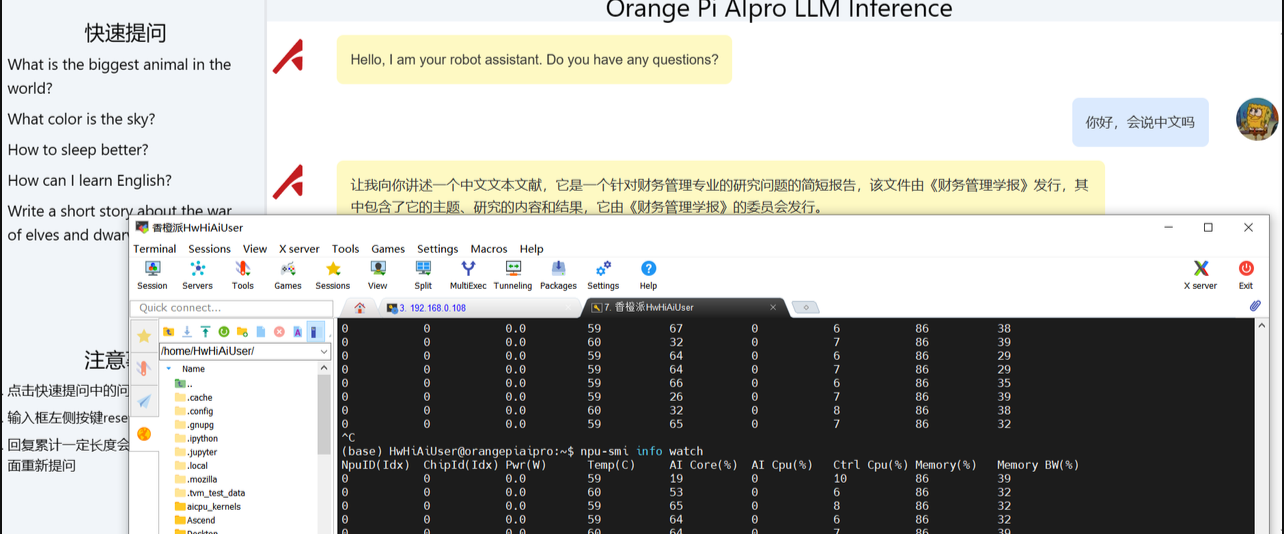Ask 'How can I learn English?'
This screenshot has width=1284, height=534.
click(x=90, y=181)
